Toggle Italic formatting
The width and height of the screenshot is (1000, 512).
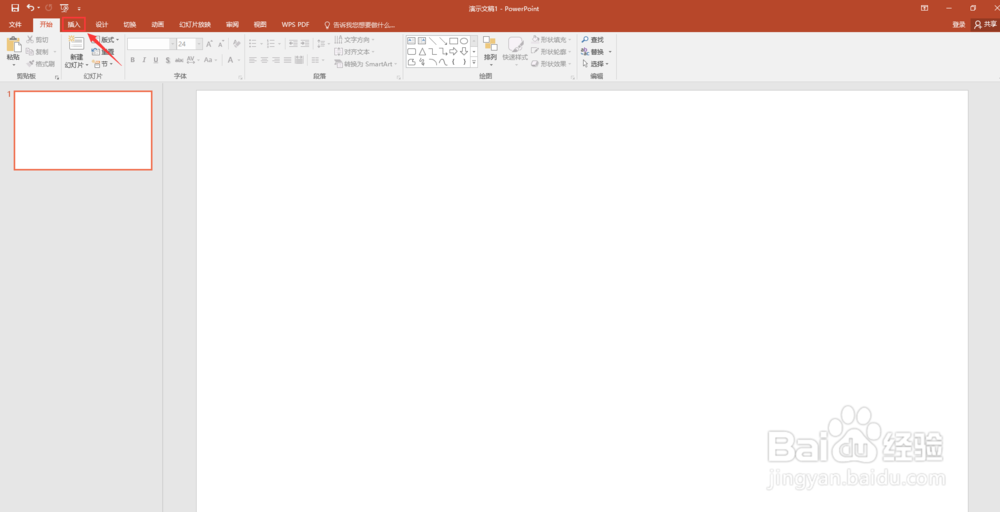tap(144, 60)
